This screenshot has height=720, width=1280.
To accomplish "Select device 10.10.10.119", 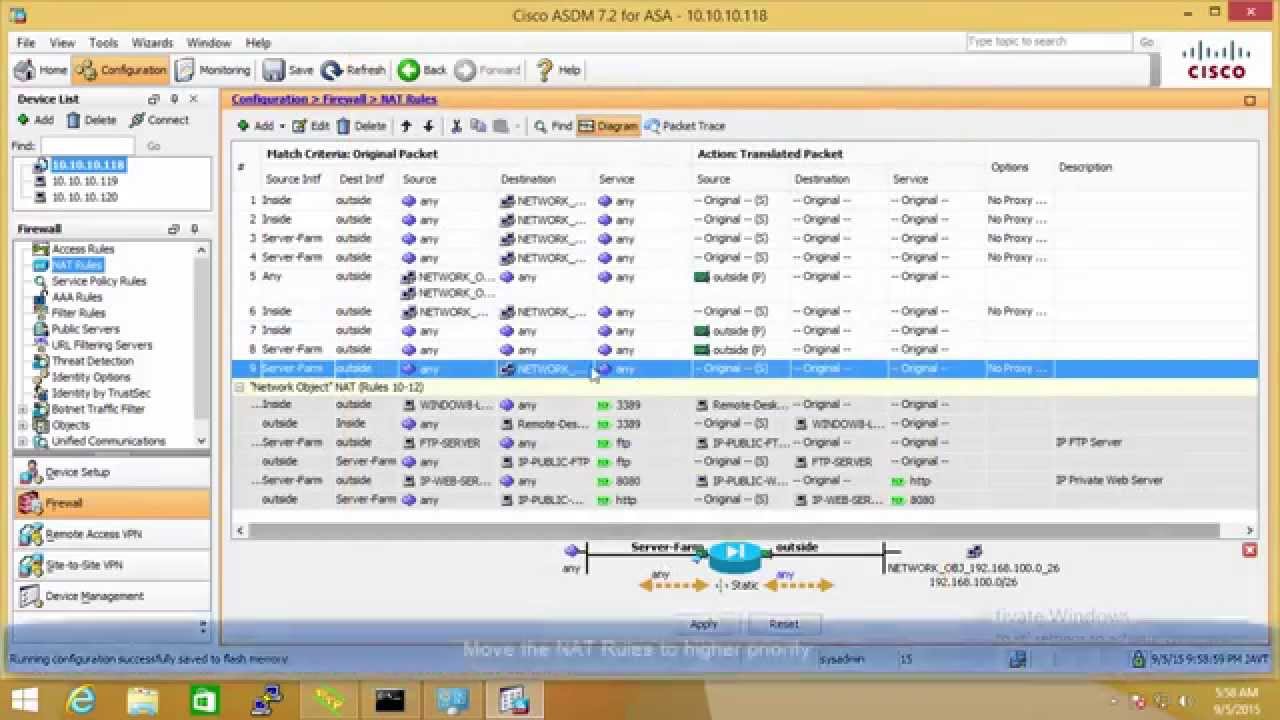I will (84, 181).
